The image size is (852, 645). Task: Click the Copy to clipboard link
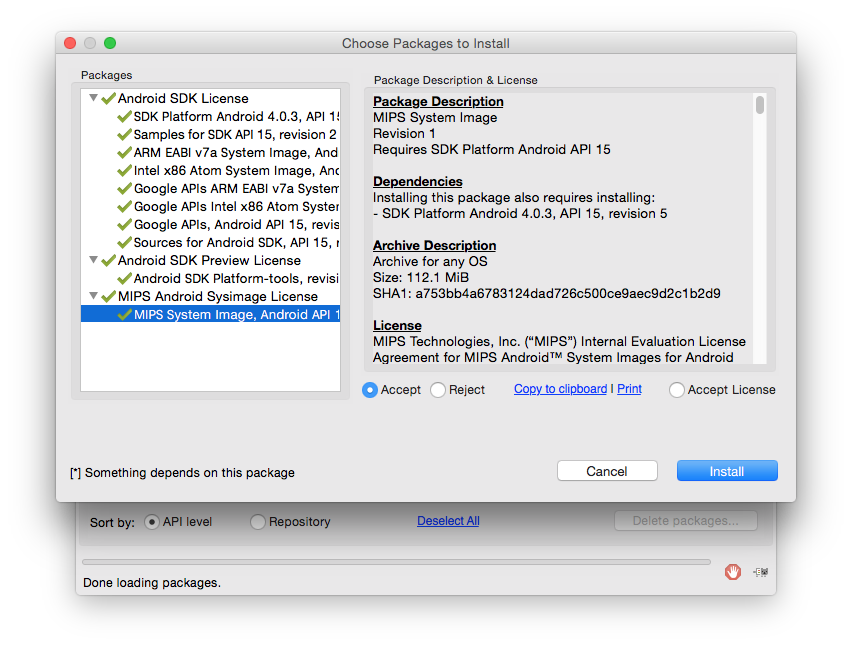click(x=560, y=389)
